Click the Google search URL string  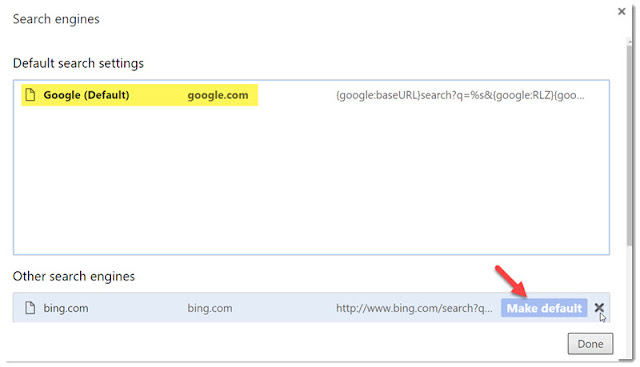coord(460,95)
